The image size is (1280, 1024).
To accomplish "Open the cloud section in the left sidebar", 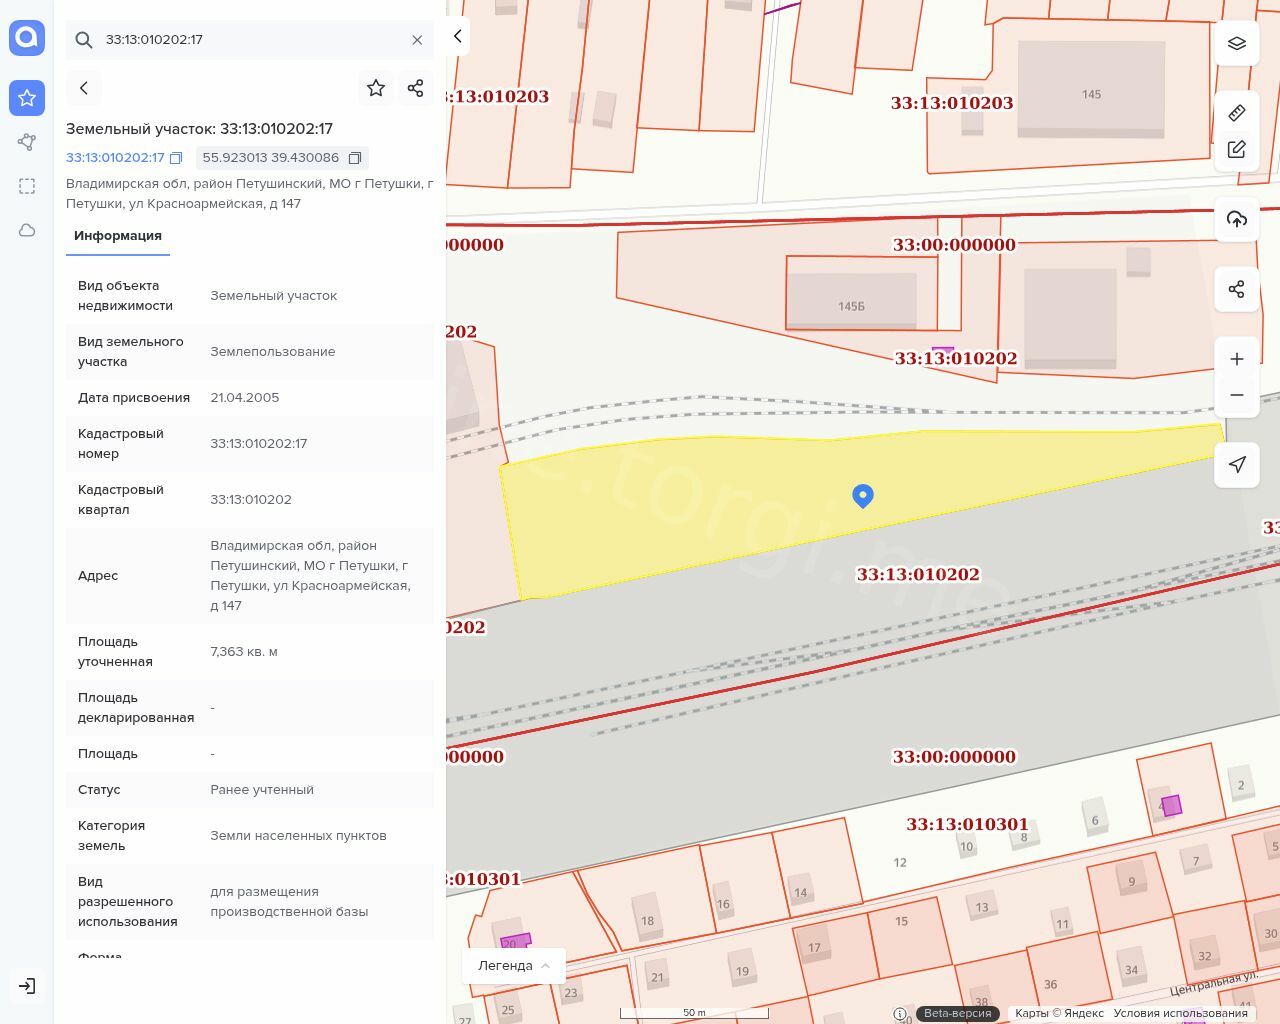I will tap(27, 230).
